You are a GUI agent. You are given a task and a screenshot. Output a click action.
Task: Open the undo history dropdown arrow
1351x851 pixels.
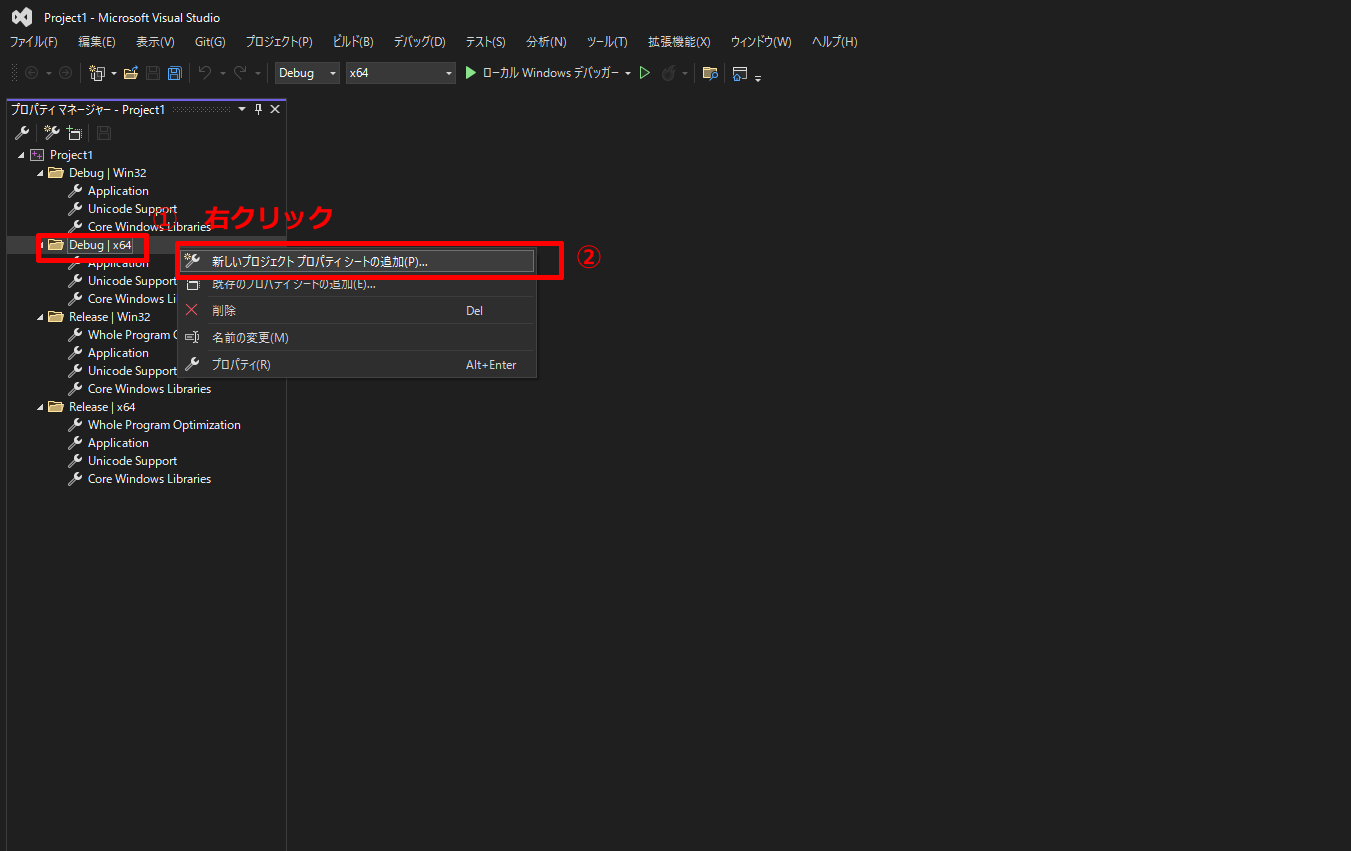222,73
